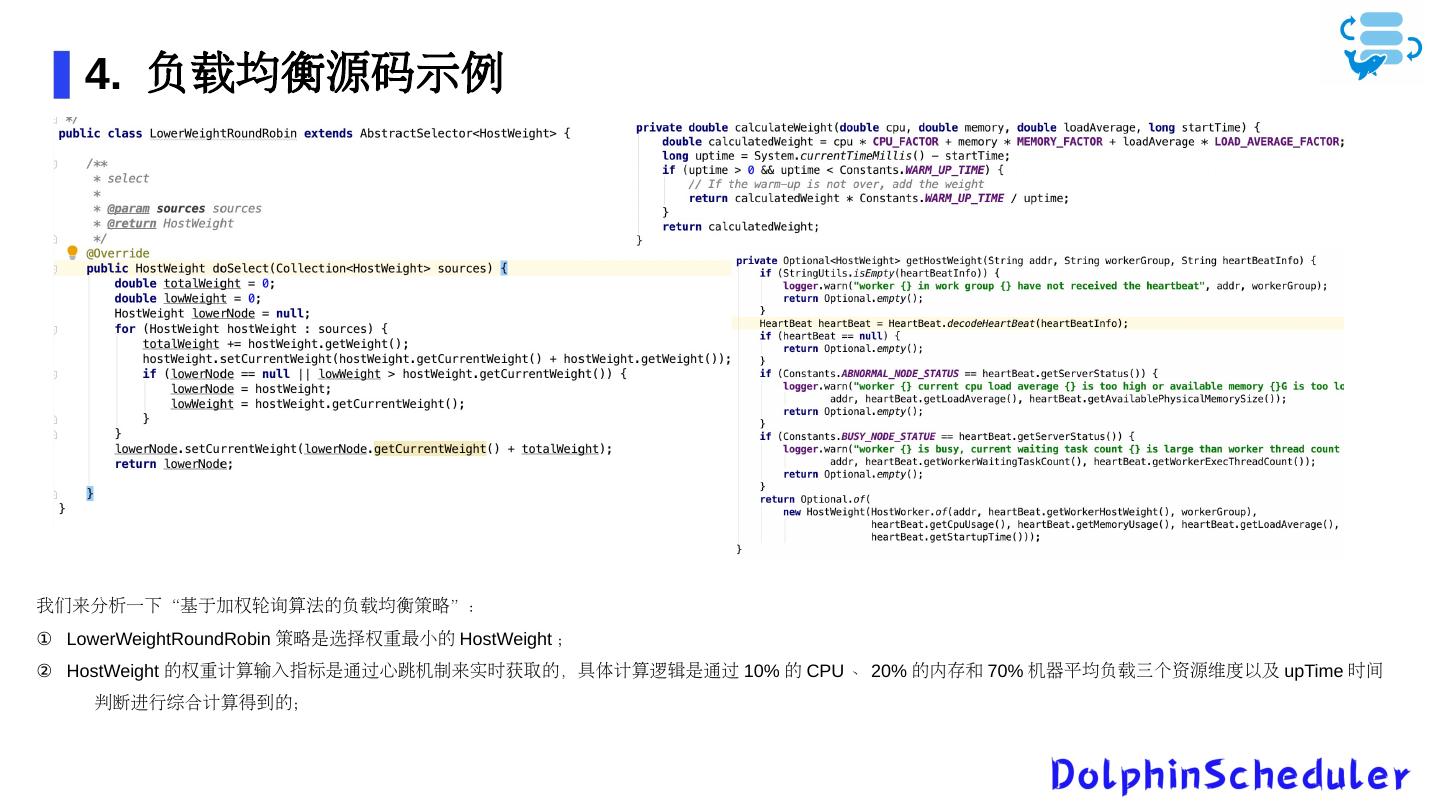Viewport: 1440px width, 810px height.
Task: Click the Constants.BUSY_NODE_STATUE condition line
Action: tap(948, 436)
